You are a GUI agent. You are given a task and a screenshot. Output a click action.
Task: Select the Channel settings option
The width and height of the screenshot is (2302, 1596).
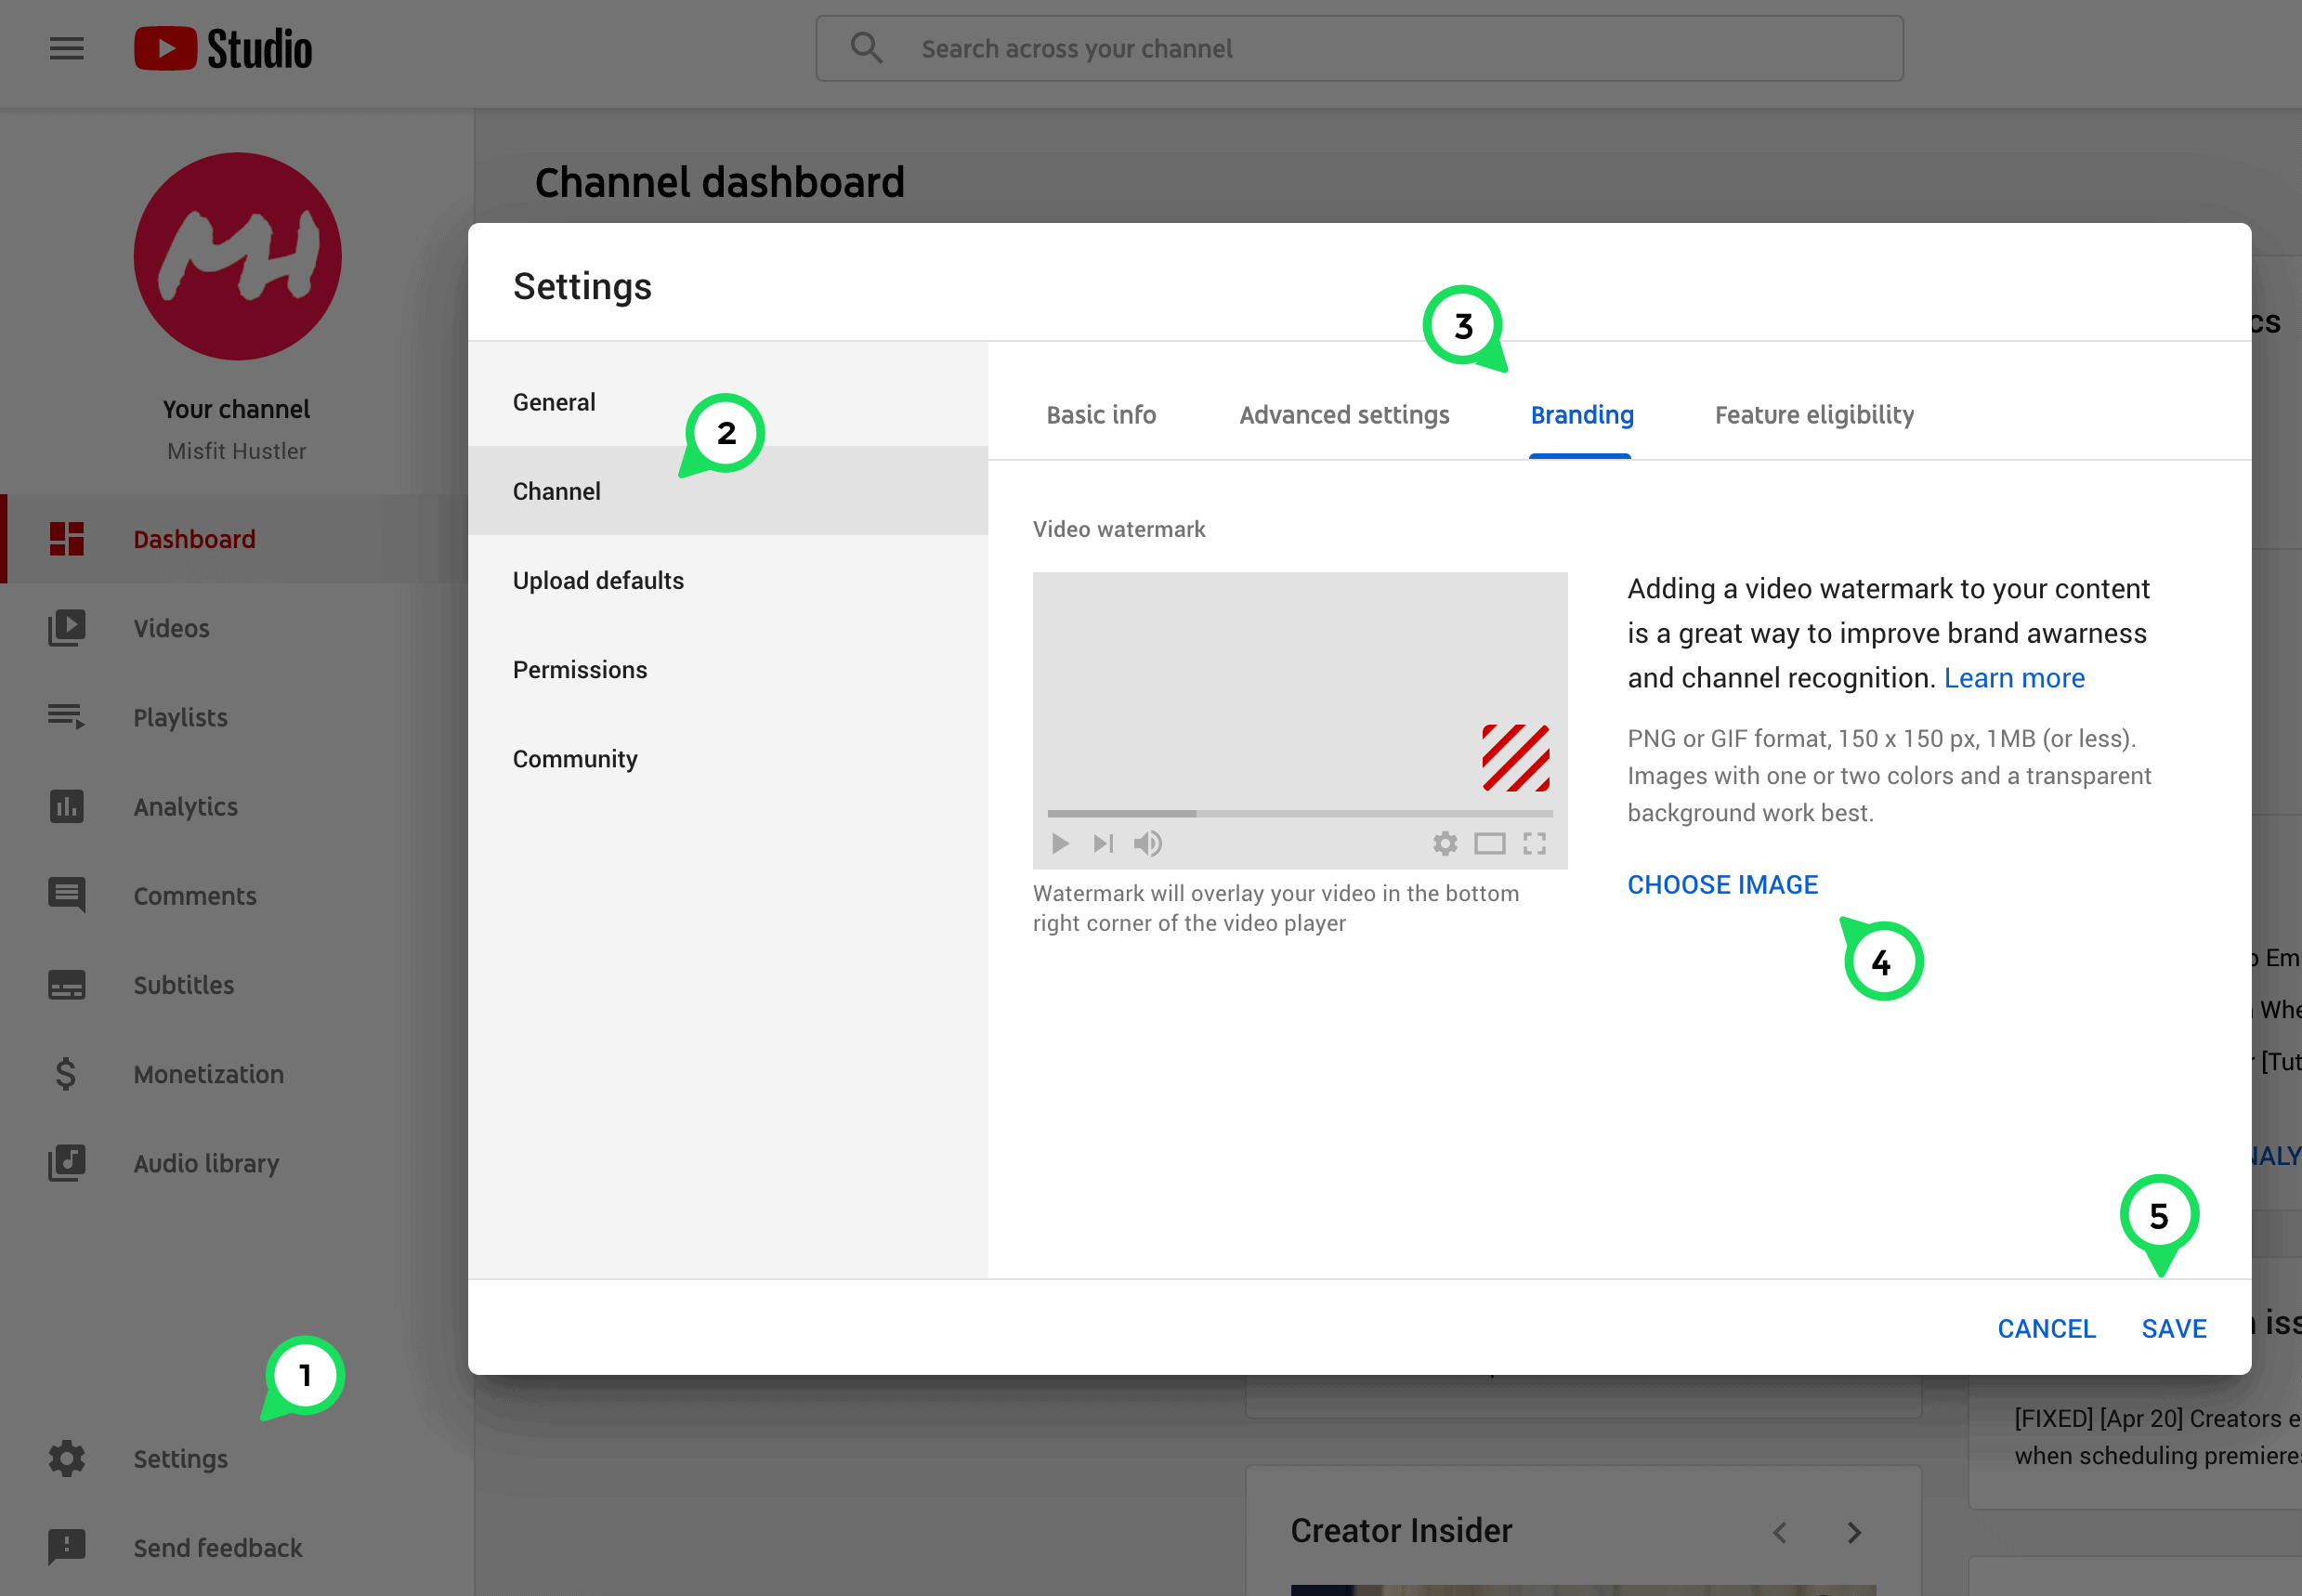pos(556,490)
